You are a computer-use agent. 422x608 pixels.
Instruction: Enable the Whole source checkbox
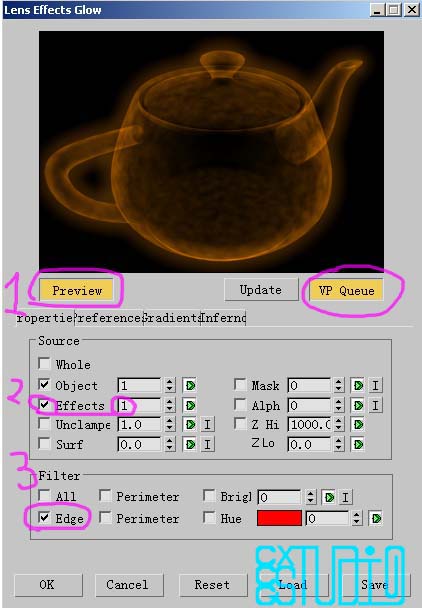click(44, 364)
